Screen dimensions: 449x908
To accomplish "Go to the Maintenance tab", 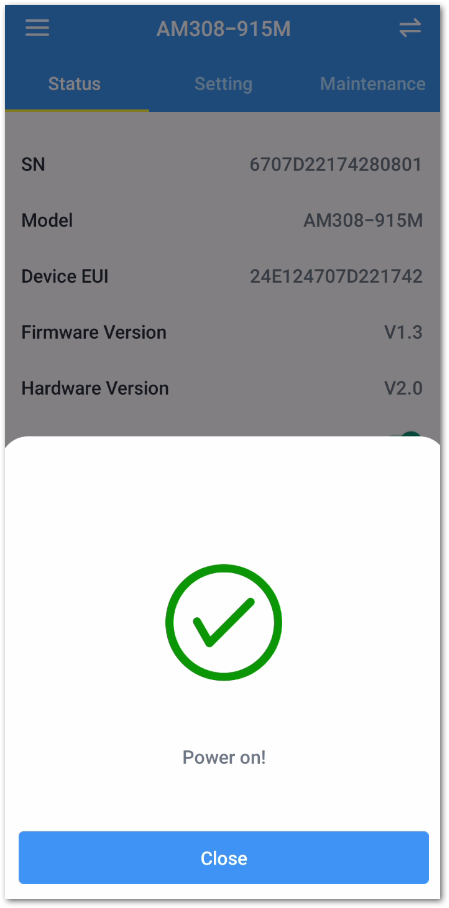I will tap(373, 83).
